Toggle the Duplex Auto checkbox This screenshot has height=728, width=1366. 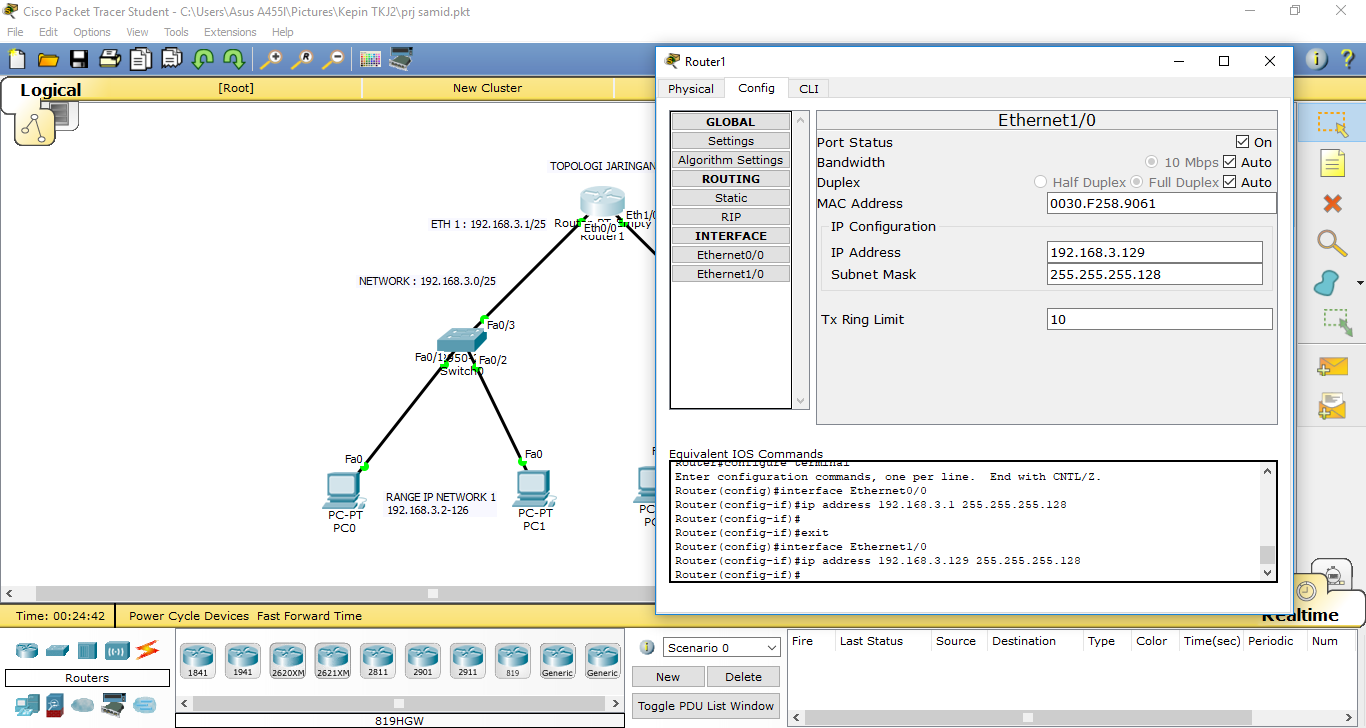(x=1230, y=182)
